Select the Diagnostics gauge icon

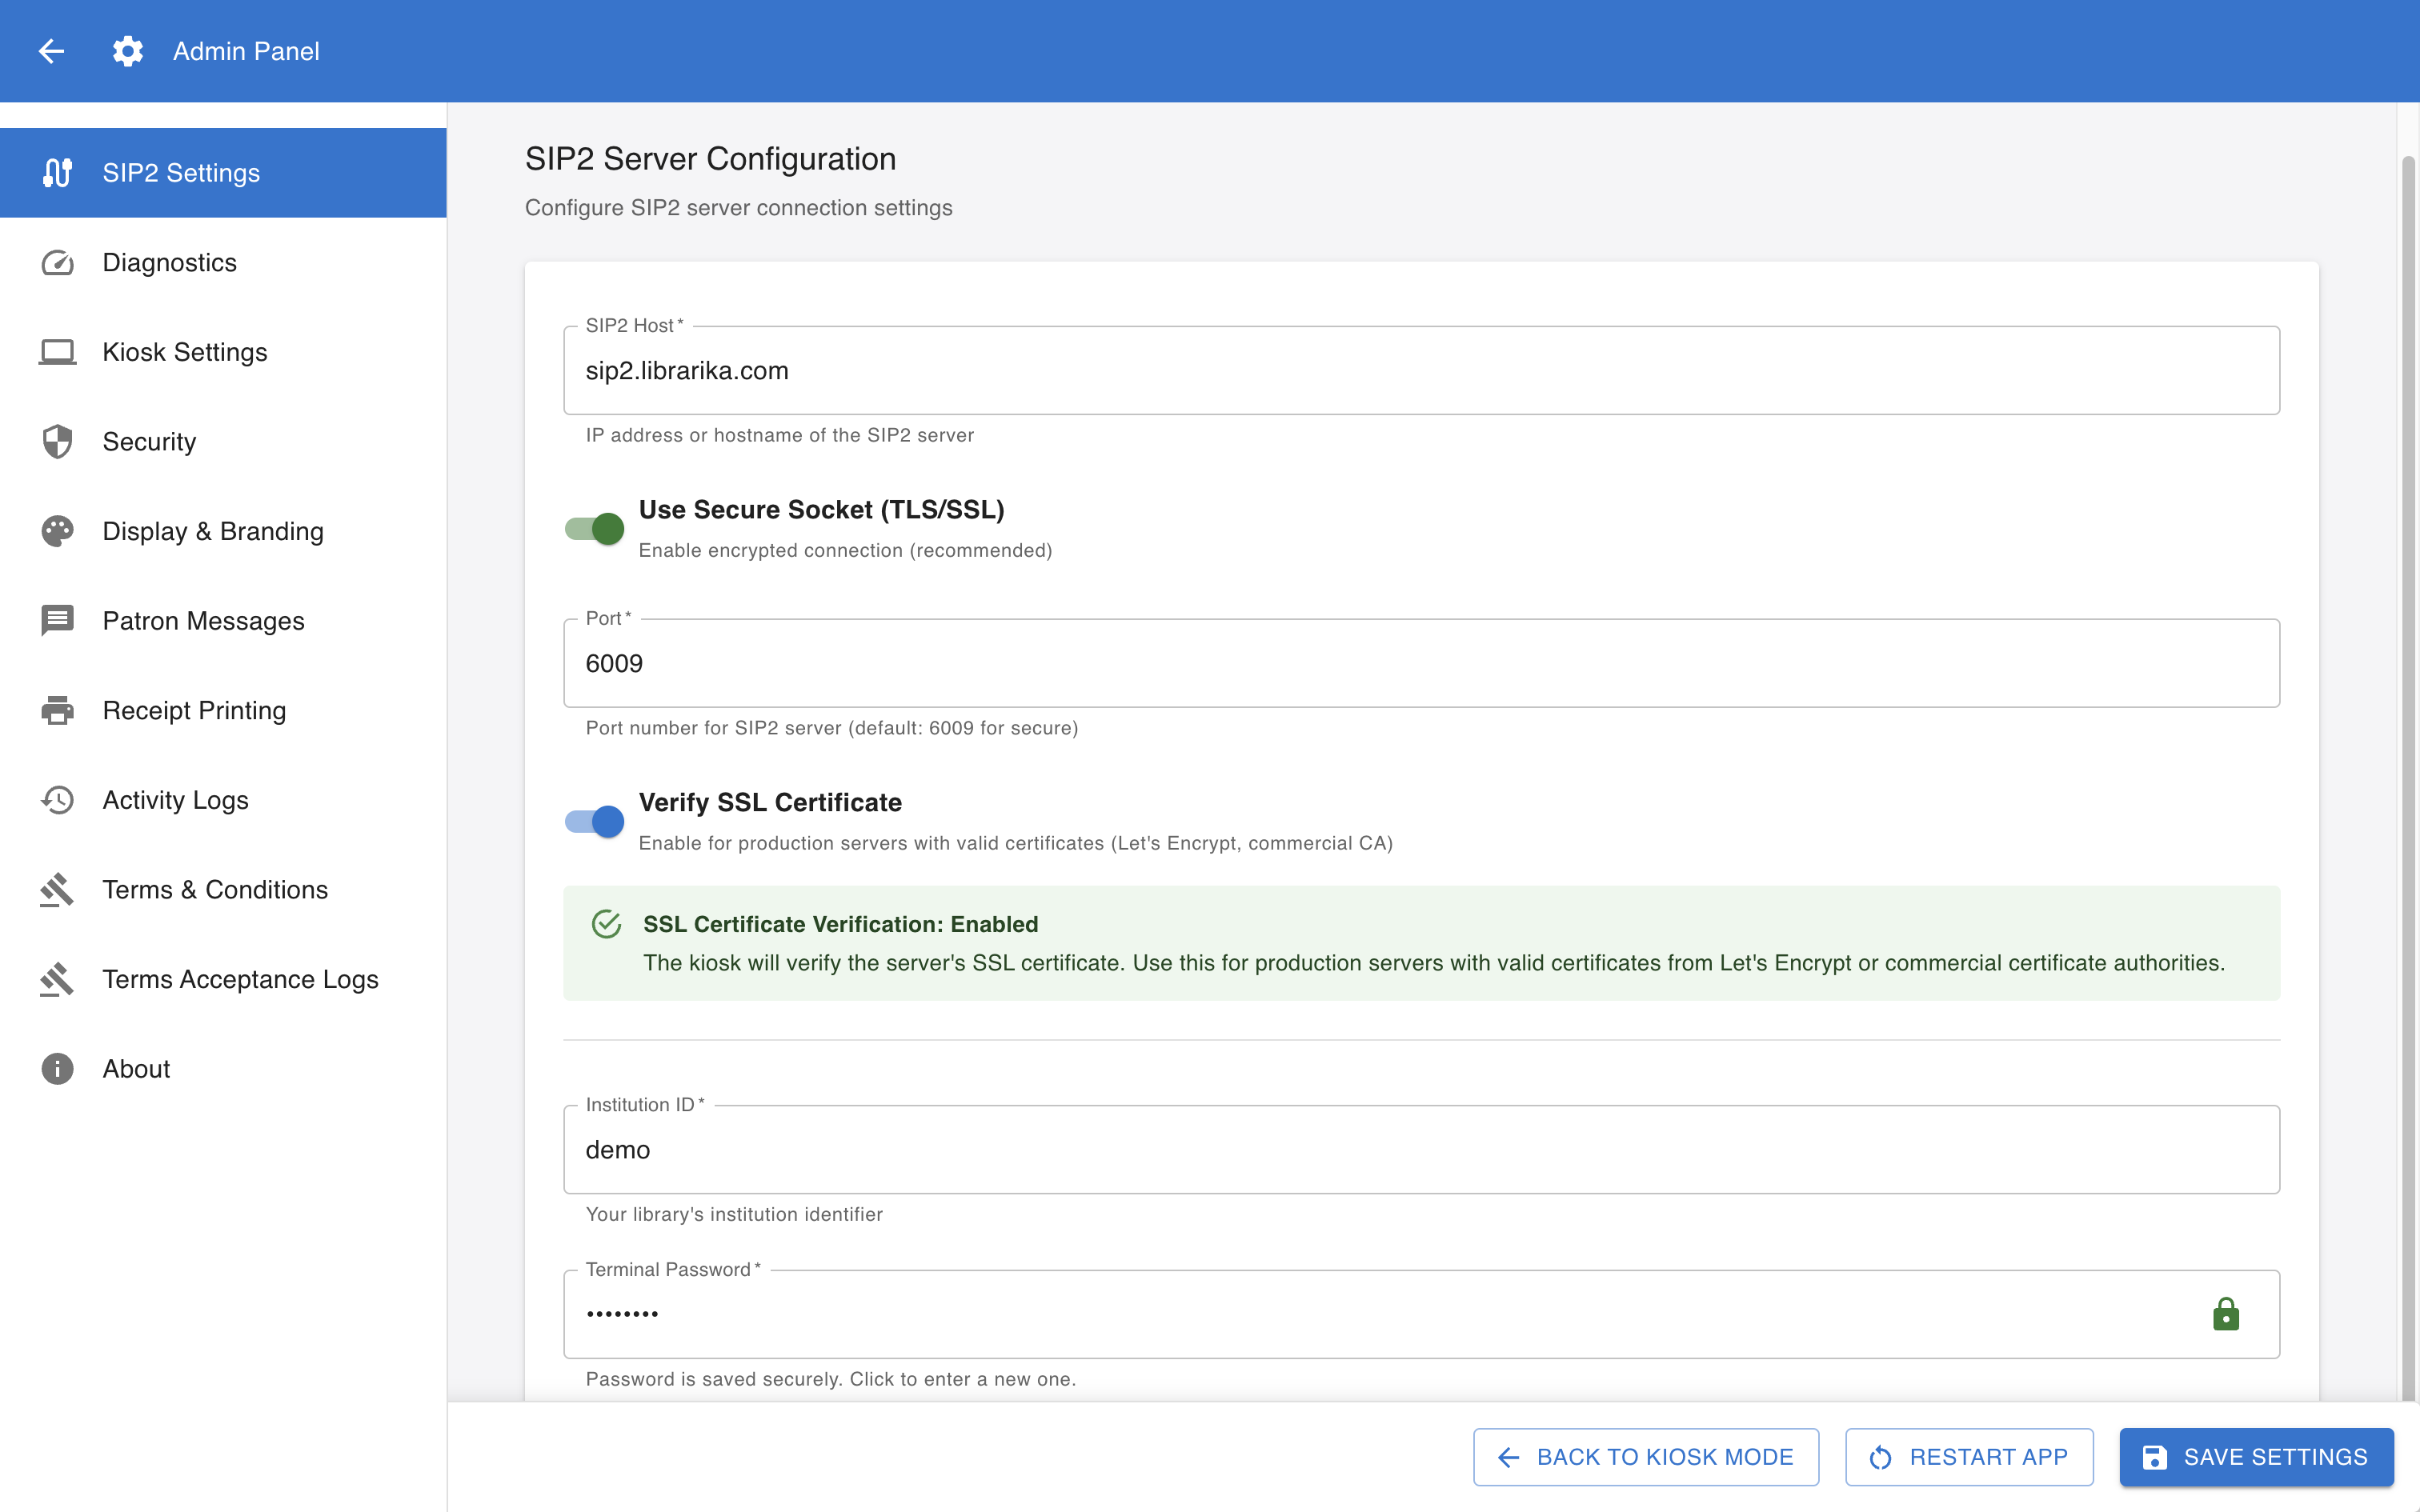[x=57, y=262]
